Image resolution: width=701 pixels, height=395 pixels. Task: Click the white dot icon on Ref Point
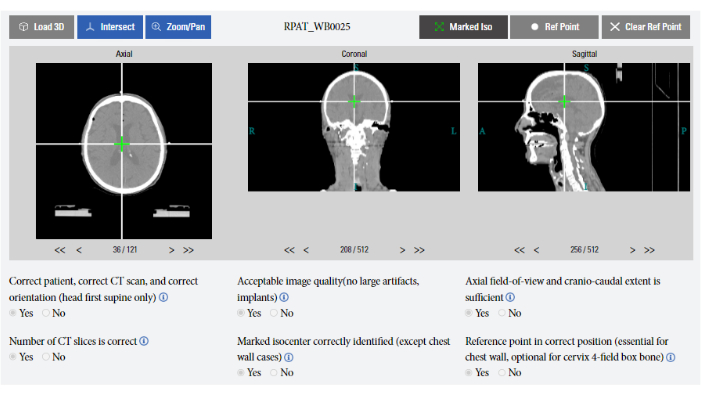(534, 27)
